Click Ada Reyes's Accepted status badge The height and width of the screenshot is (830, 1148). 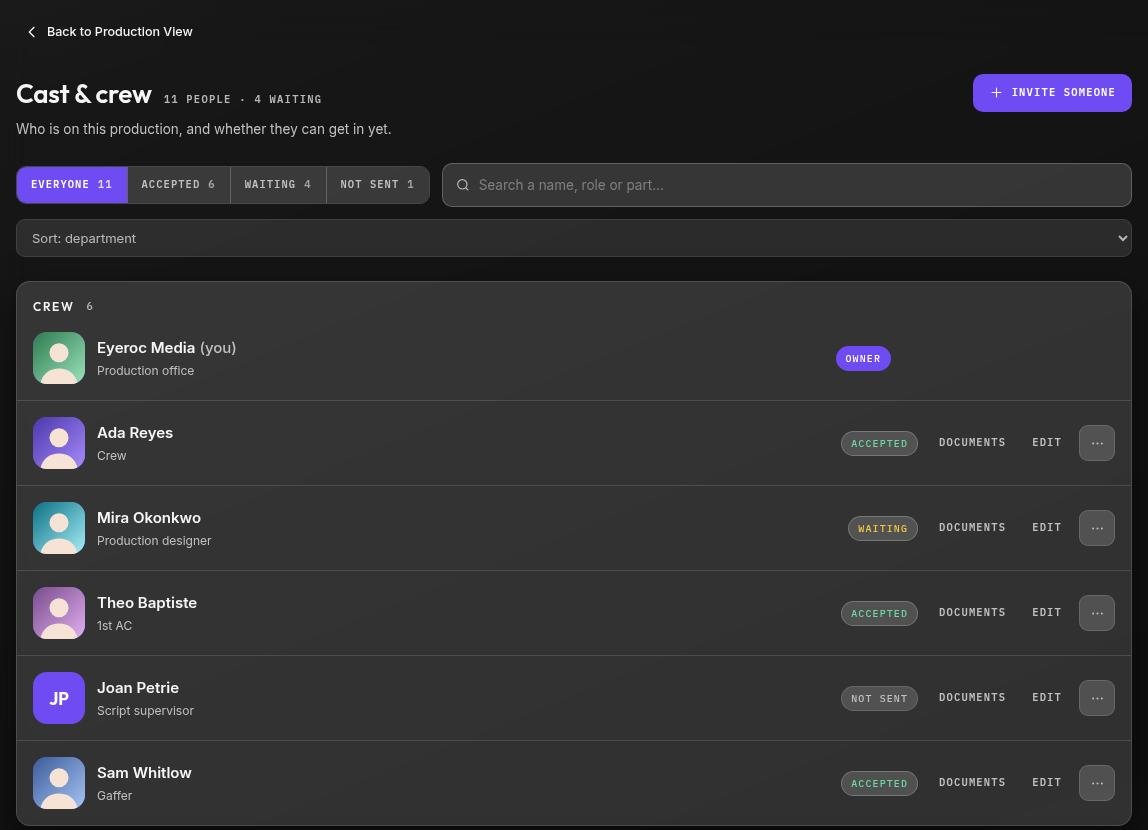pos(879,444)
